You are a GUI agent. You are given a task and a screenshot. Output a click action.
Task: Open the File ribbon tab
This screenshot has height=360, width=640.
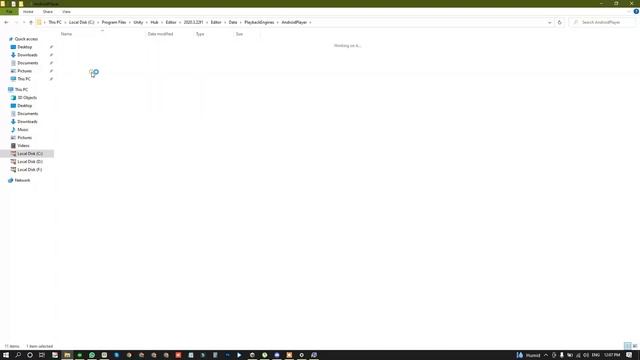point(9,12)
